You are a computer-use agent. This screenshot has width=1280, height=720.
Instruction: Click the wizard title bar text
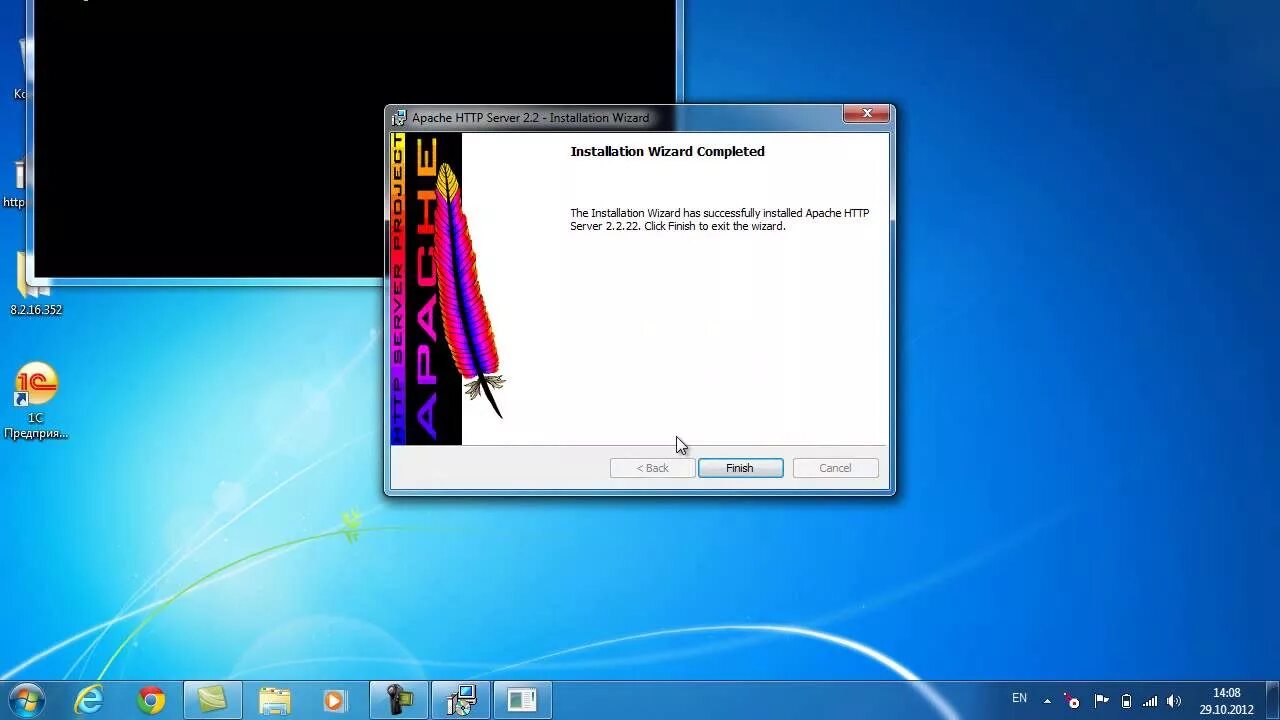coord(530,118)
